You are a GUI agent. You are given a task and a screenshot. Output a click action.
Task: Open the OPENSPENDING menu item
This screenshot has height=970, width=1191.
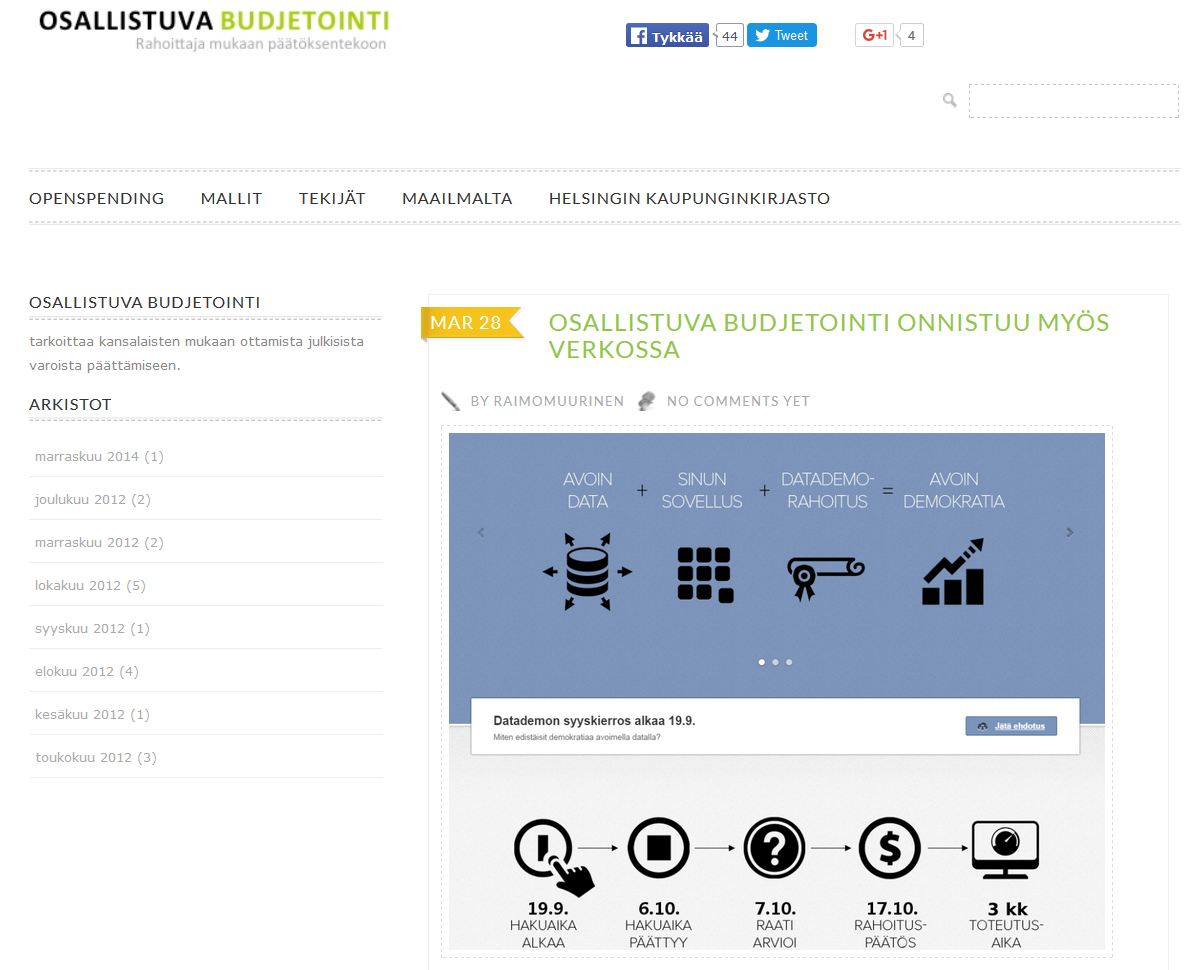pyautogui.click(x=96, y=198)
